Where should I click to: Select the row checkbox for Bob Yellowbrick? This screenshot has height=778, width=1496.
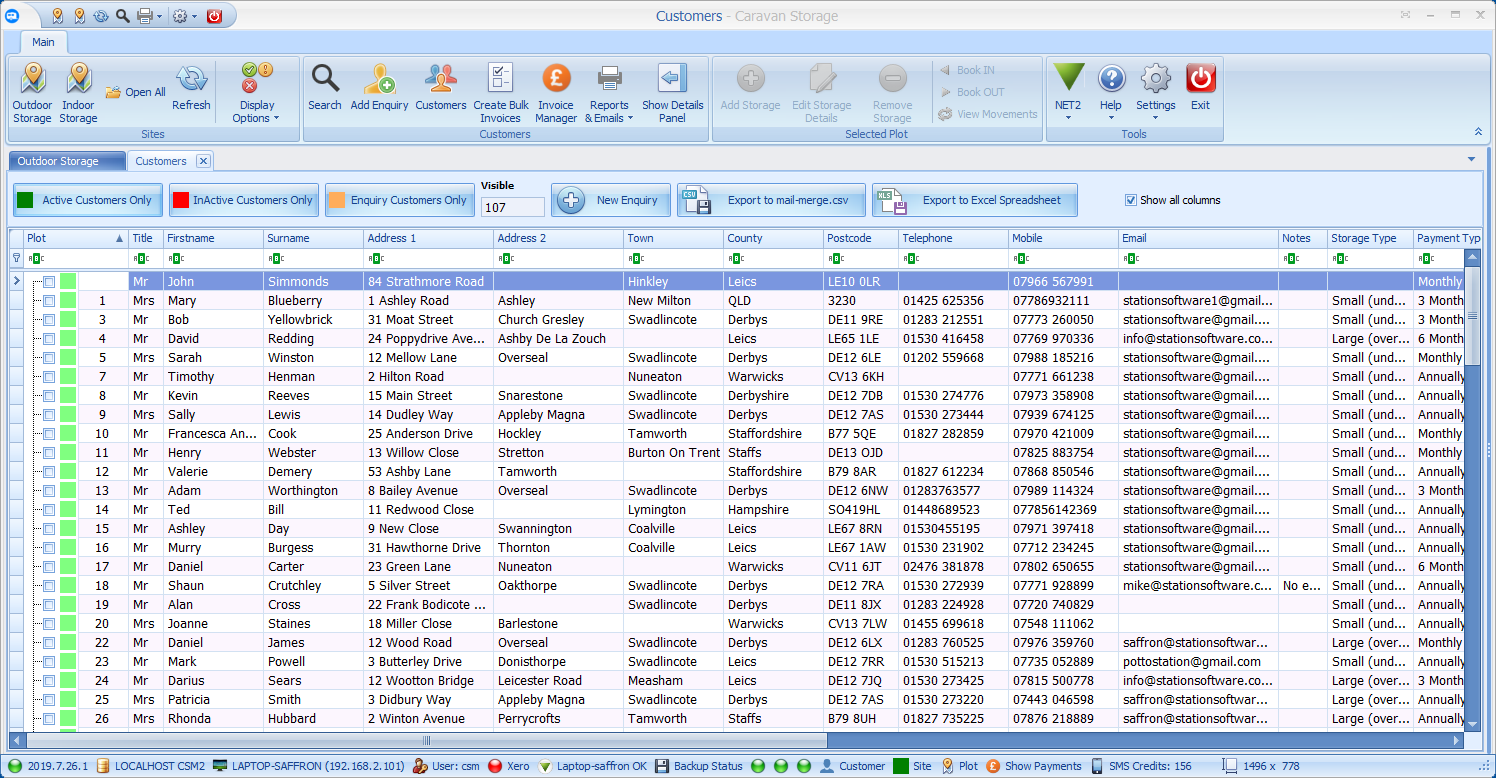[x=47, y=319]
